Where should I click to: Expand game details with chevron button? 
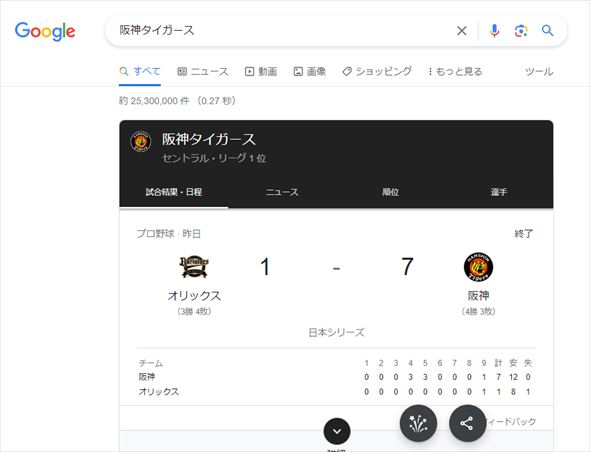(x=337, y=431)
